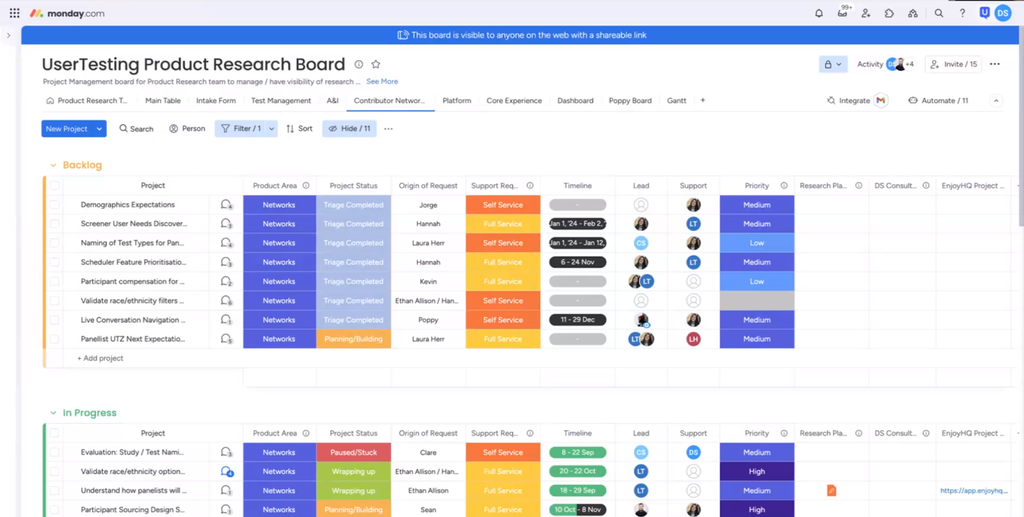Screen dimensions: 1024x517
Task: Select all items in In Progress checkbox
Action: pyautogui.click(x=54, y=433)
